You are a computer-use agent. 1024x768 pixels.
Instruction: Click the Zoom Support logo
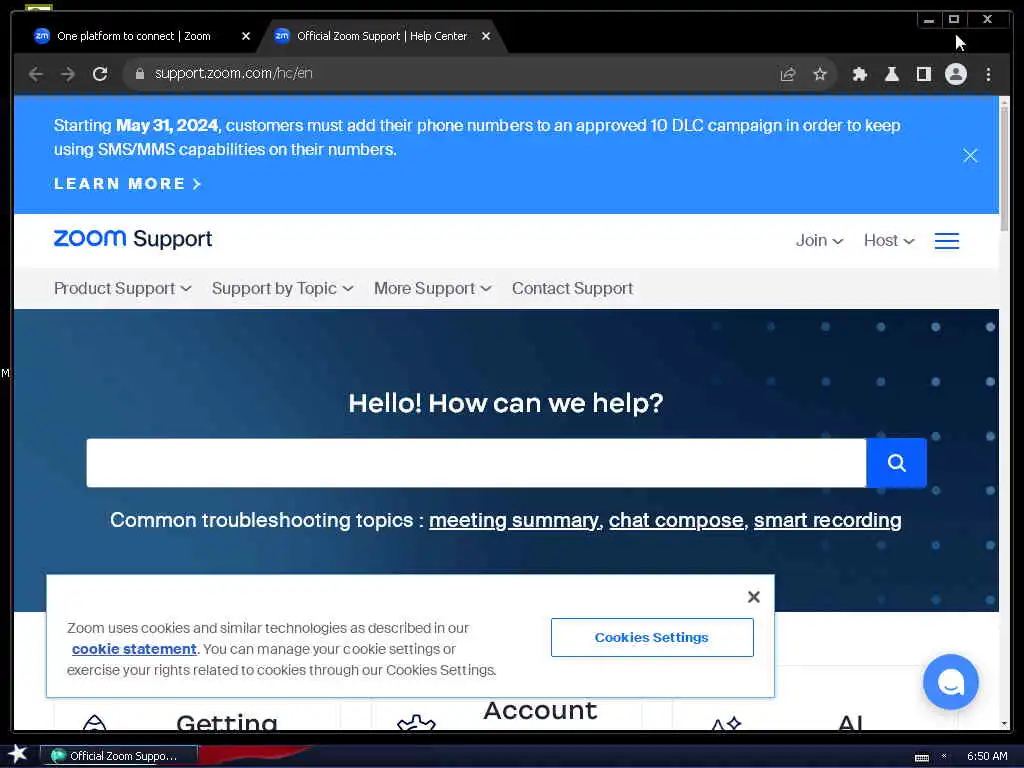[133, 239]
